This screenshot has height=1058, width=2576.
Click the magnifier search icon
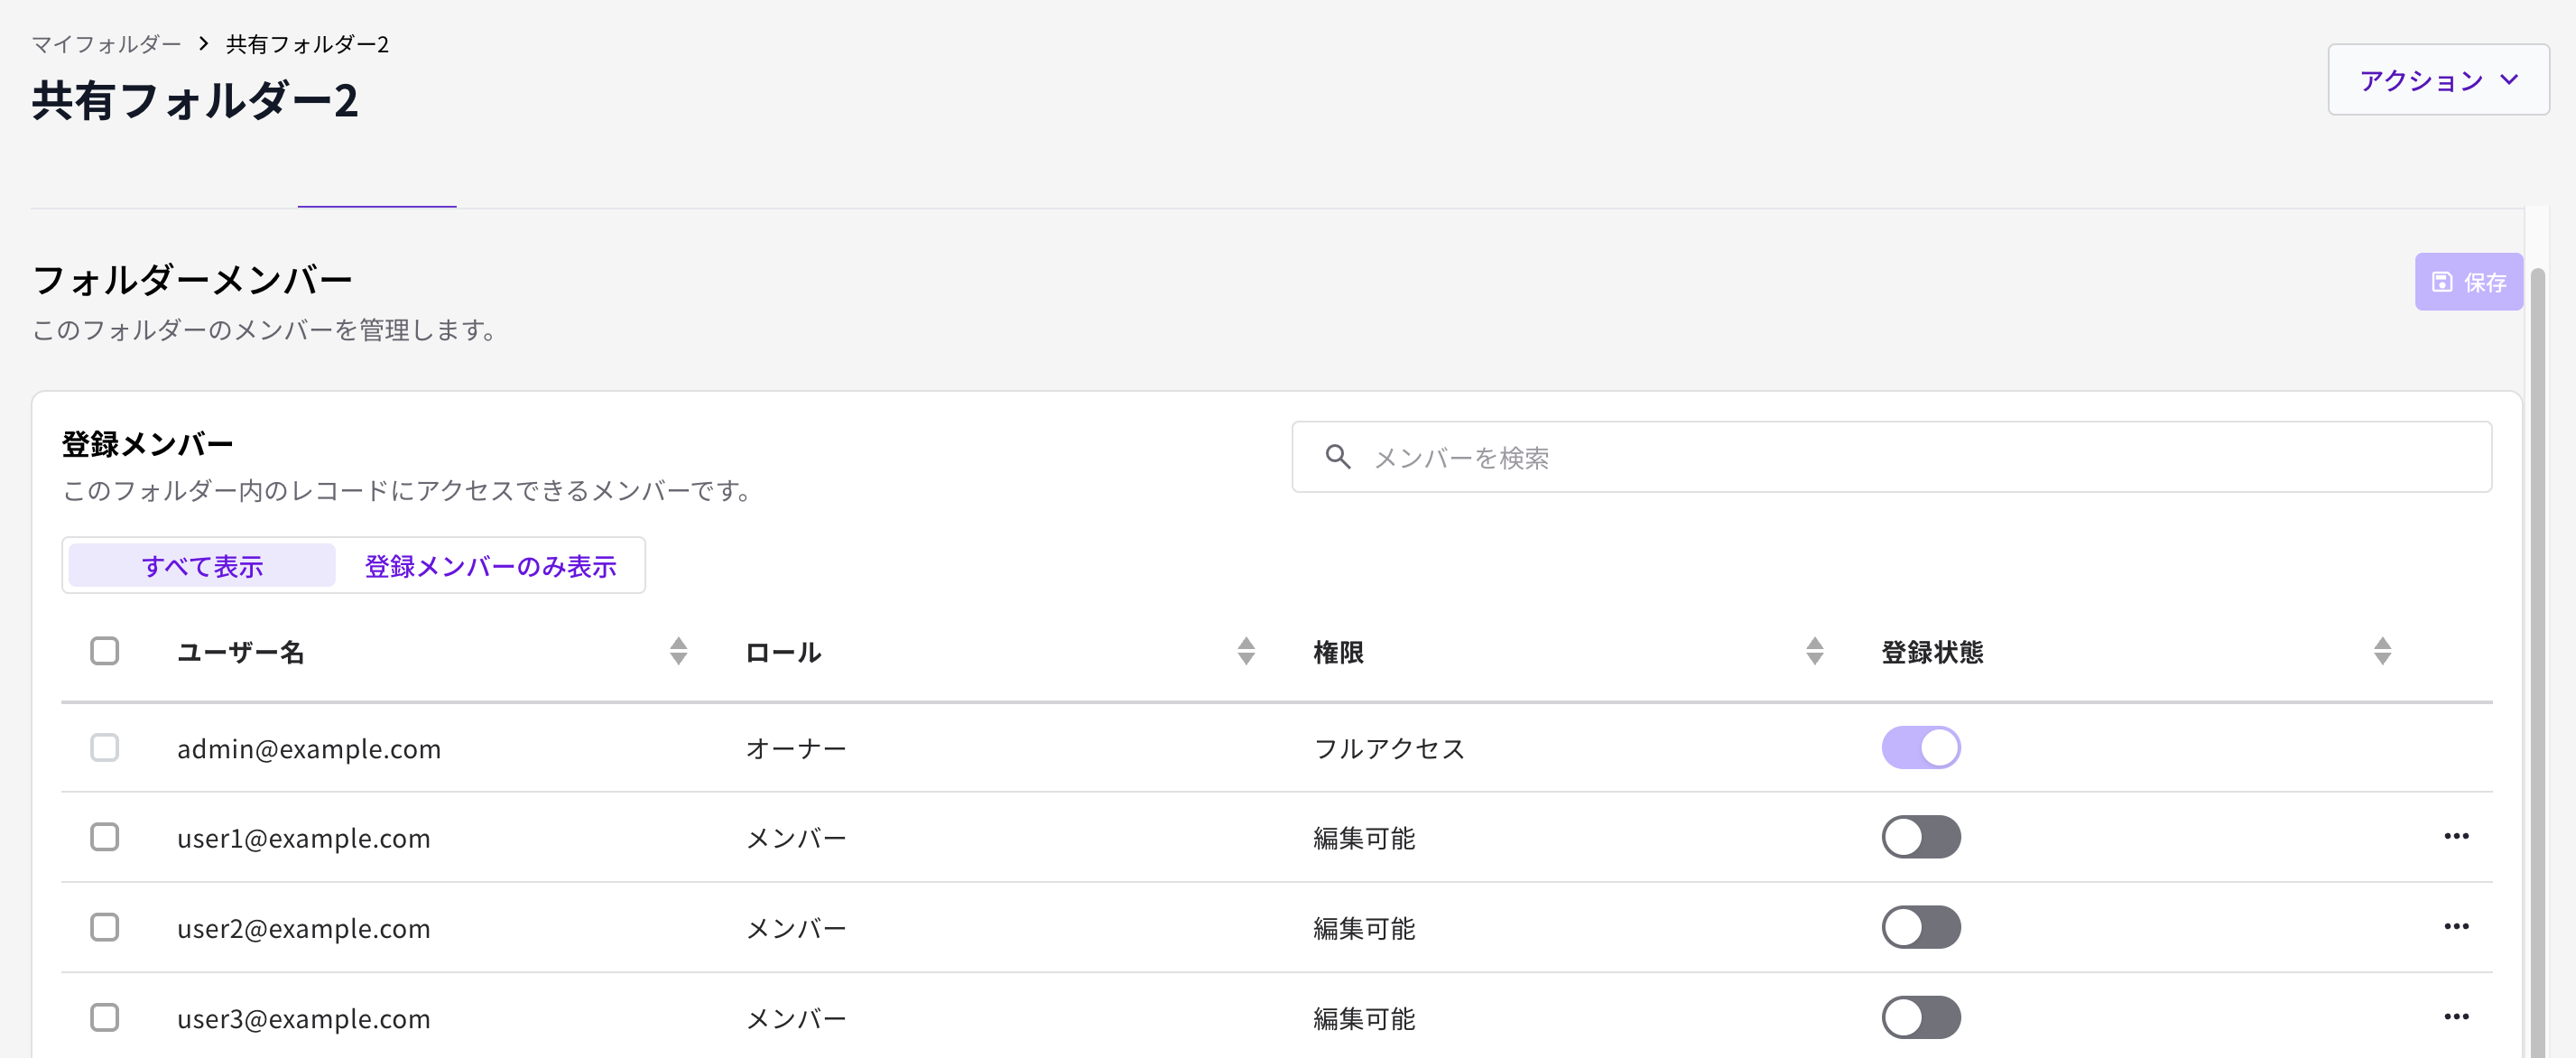[1338, 457]
